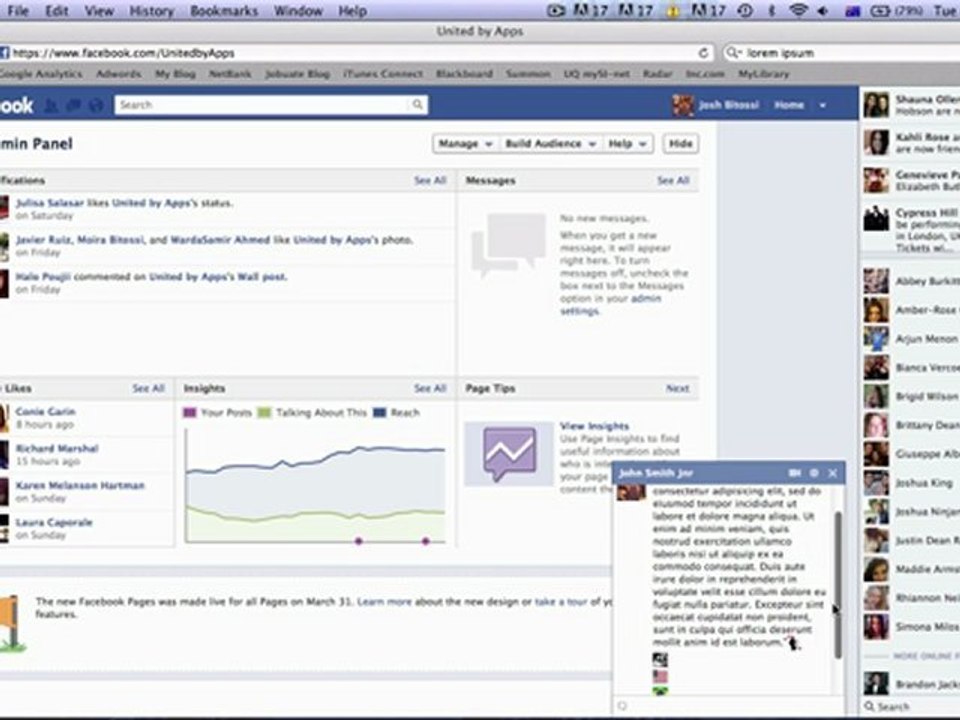Viewport: 960px width, 720px height.
Task: Open the File menu
Action: [x=18, y=10]
